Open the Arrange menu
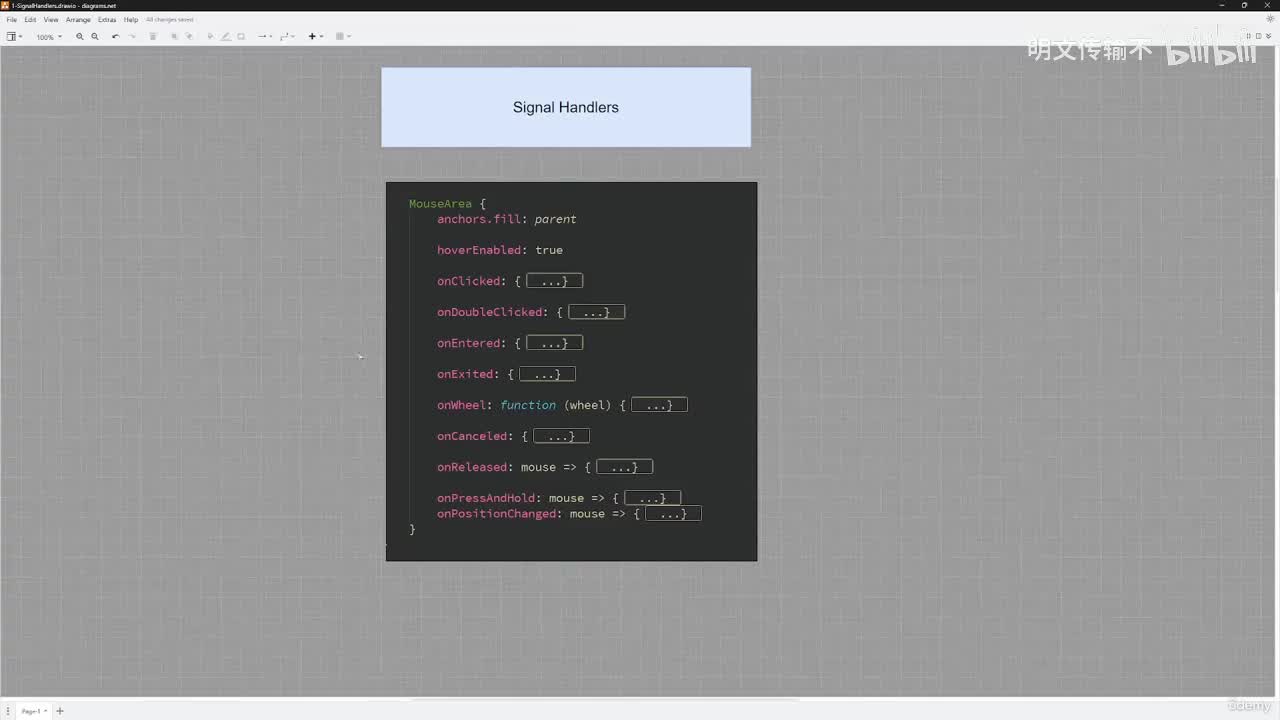 78,20
